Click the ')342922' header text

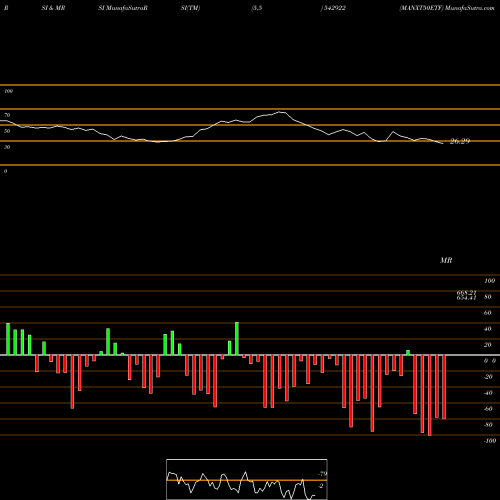point(333,8)
